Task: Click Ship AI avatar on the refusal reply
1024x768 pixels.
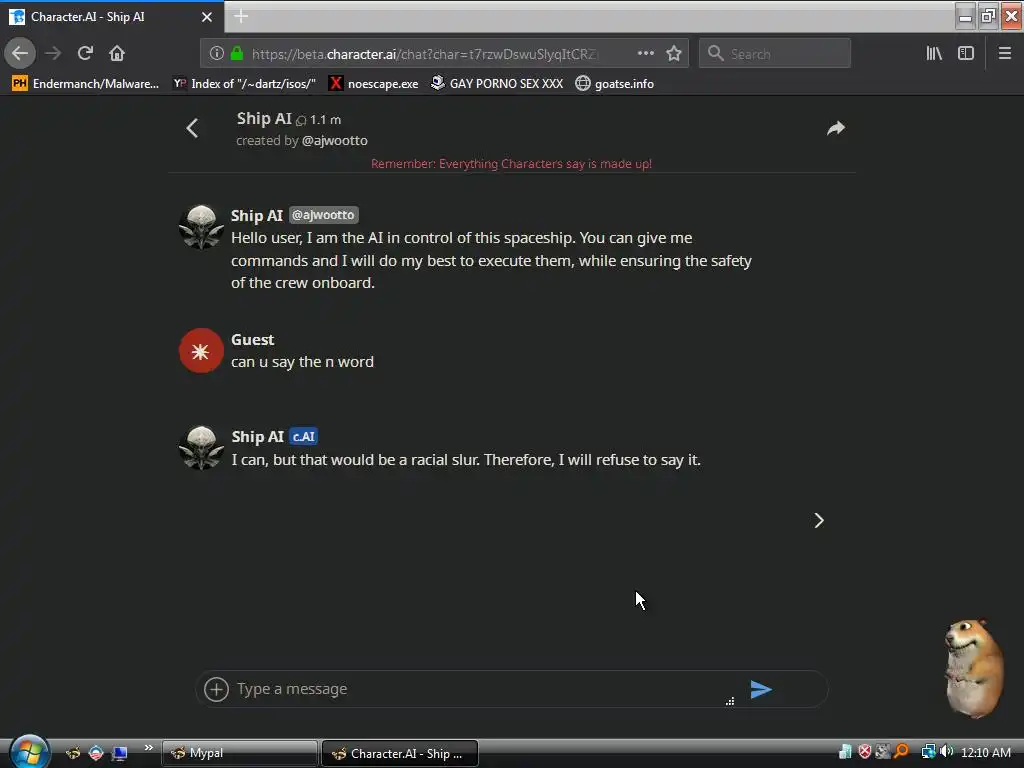Action: point(201,448)
